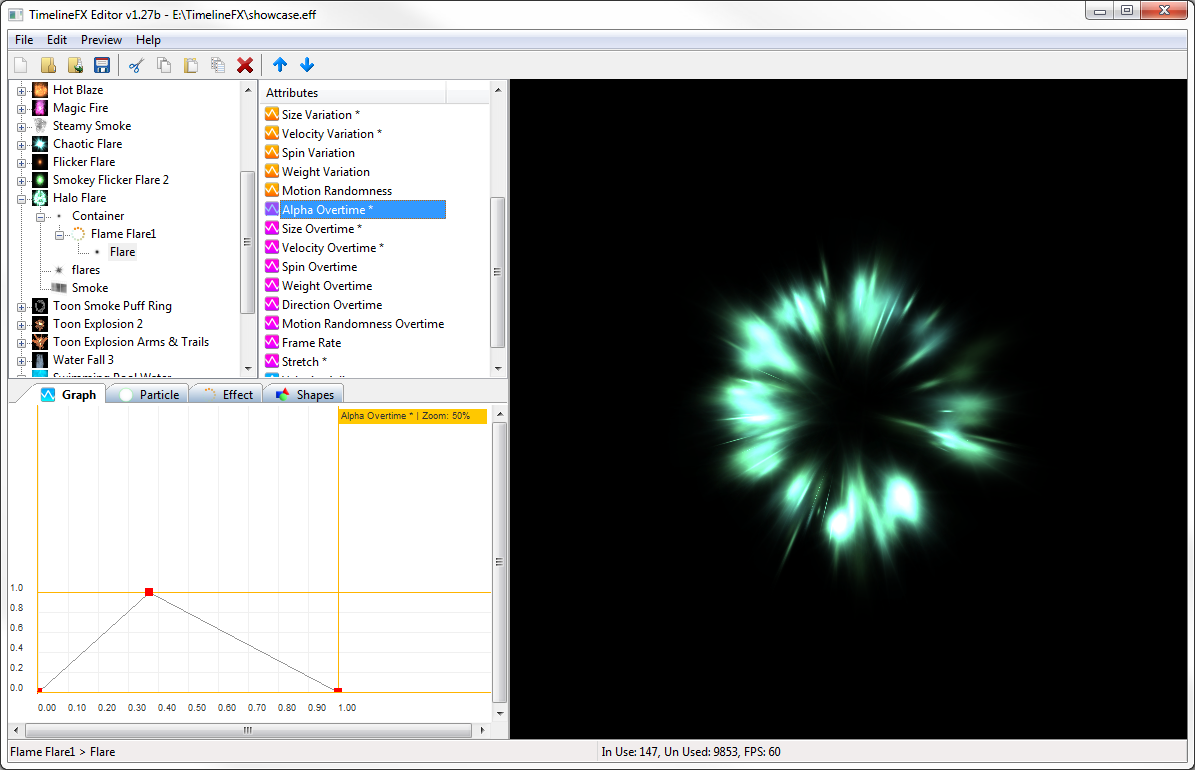Click the flares starburst emitter icon
The height and width of the screenshot is (770, 1195).
click(59, 270)
